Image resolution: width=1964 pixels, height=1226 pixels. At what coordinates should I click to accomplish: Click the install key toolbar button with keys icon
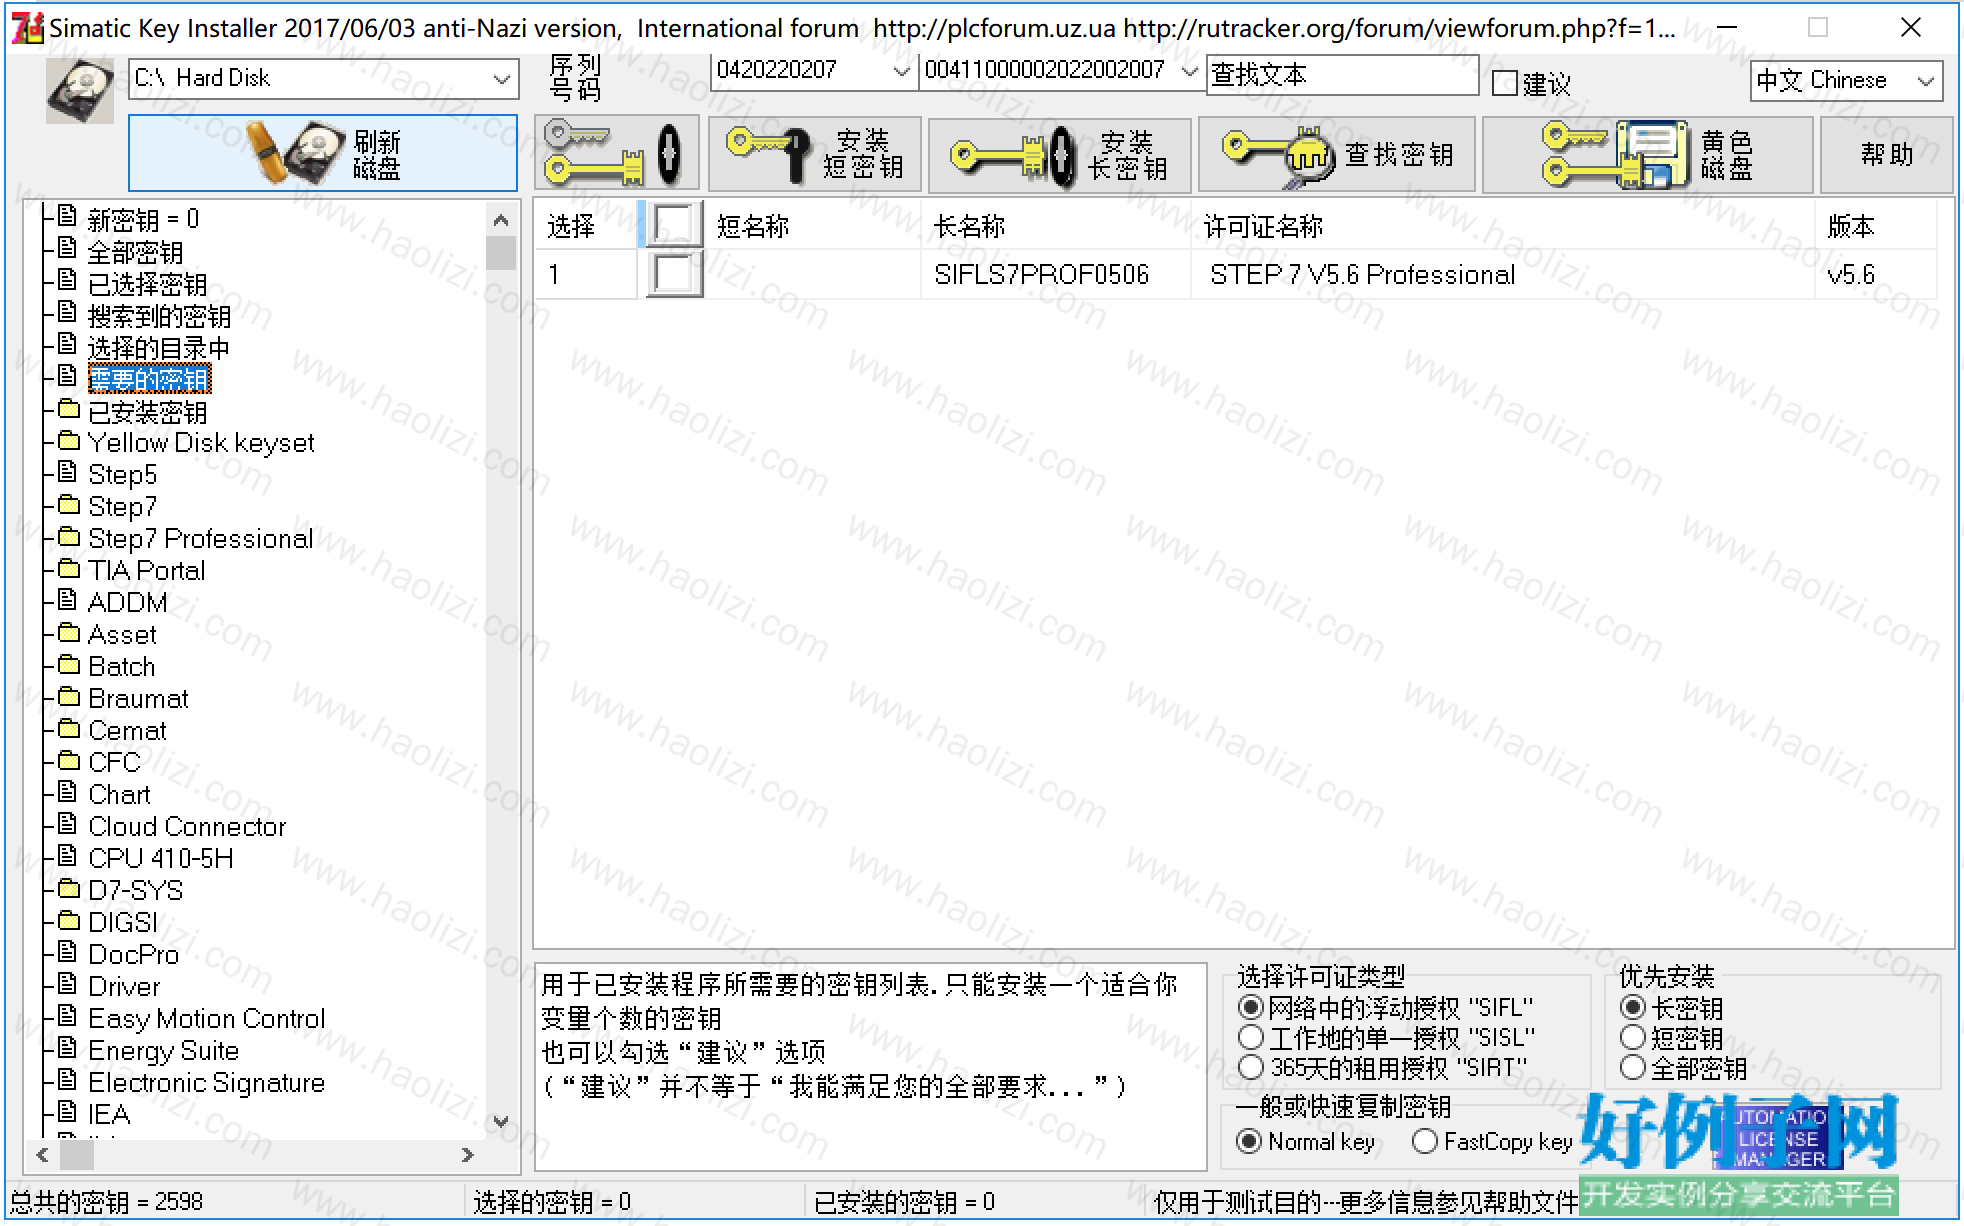pyautogui.click(x=616, y=154)
